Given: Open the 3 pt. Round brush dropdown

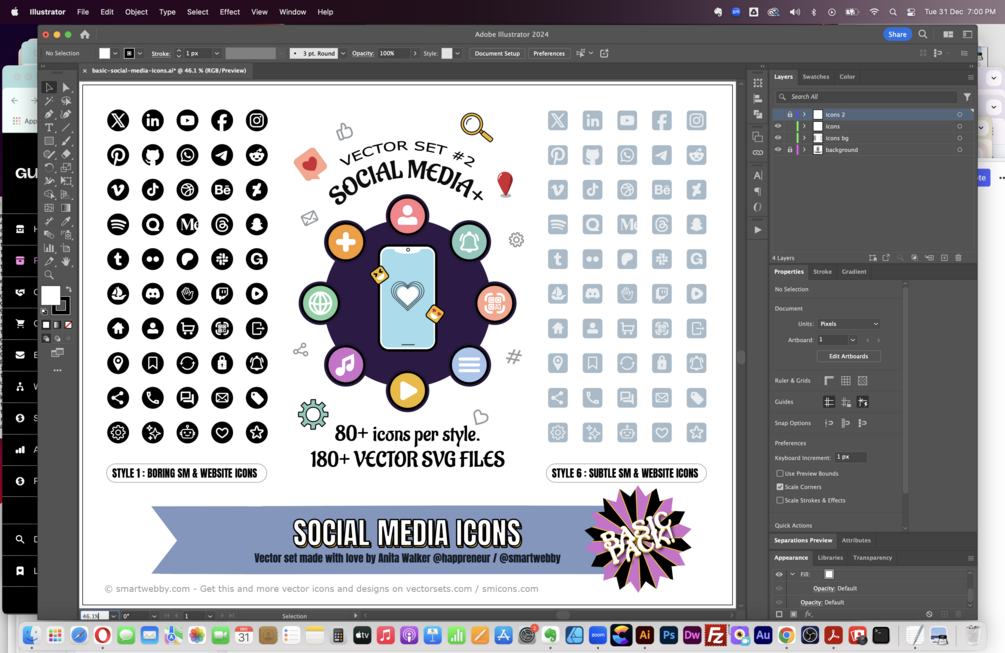Looking at the screenshot, I should coord(343,54).
